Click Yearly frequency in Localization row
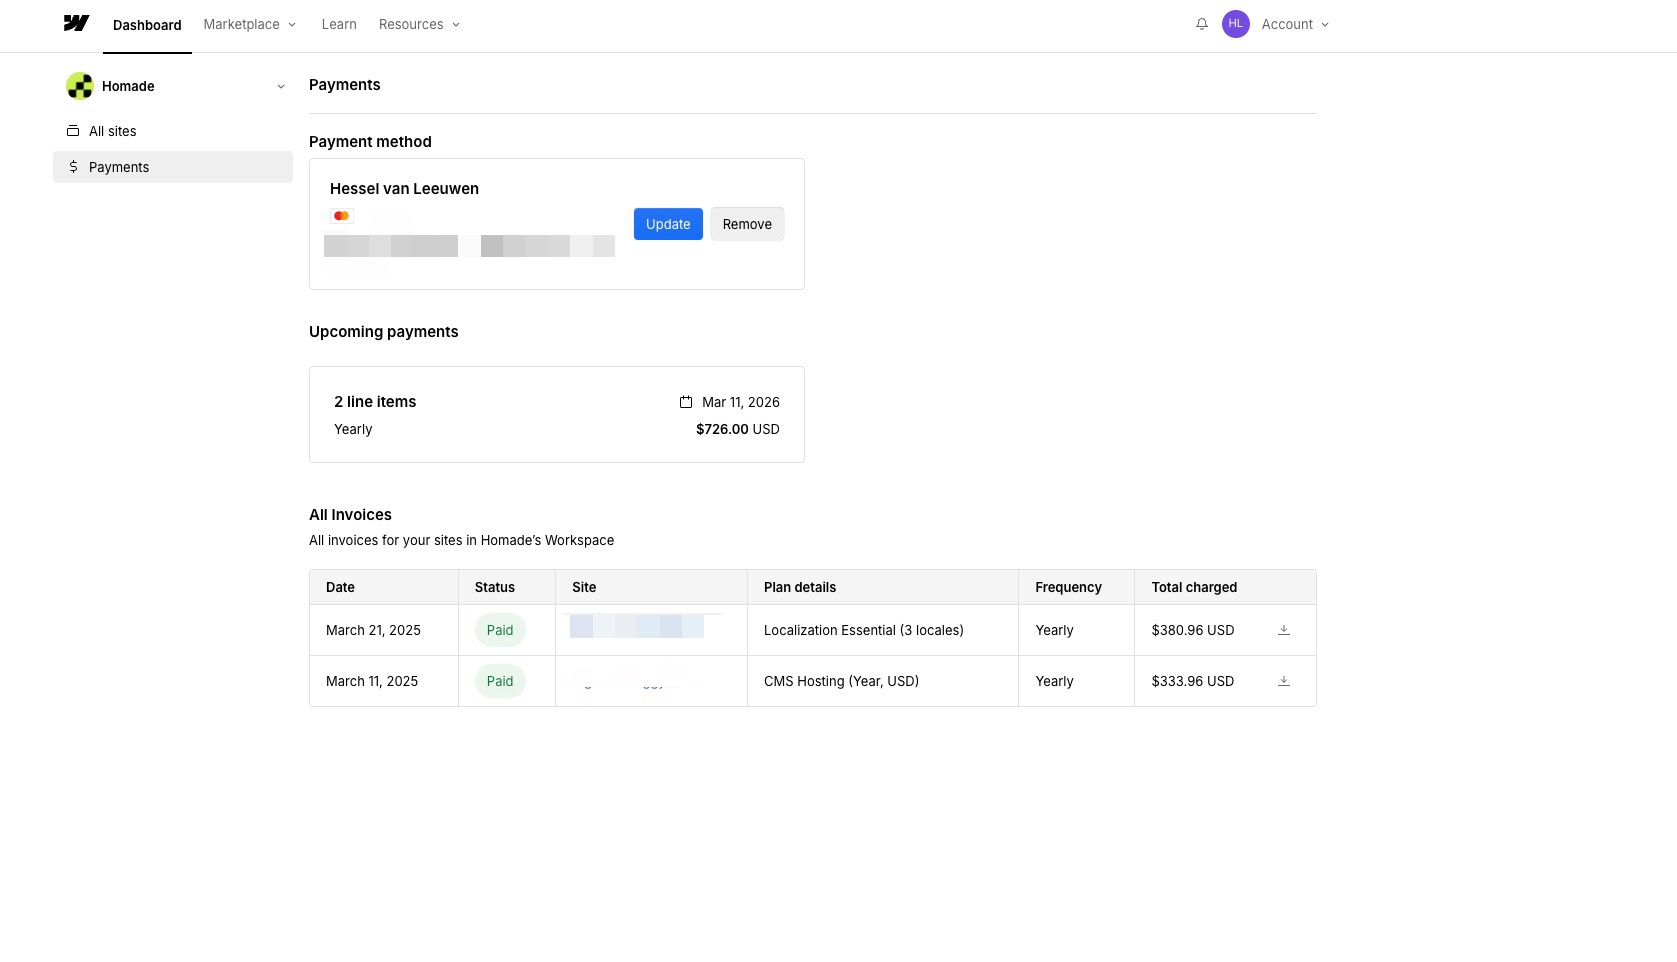 coord(1054,630)
